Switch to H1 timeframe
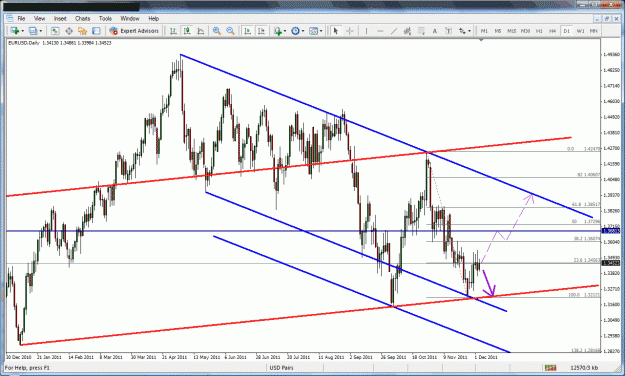The width and height of the screenshot is (625, 376). click(x=539, y=31)
